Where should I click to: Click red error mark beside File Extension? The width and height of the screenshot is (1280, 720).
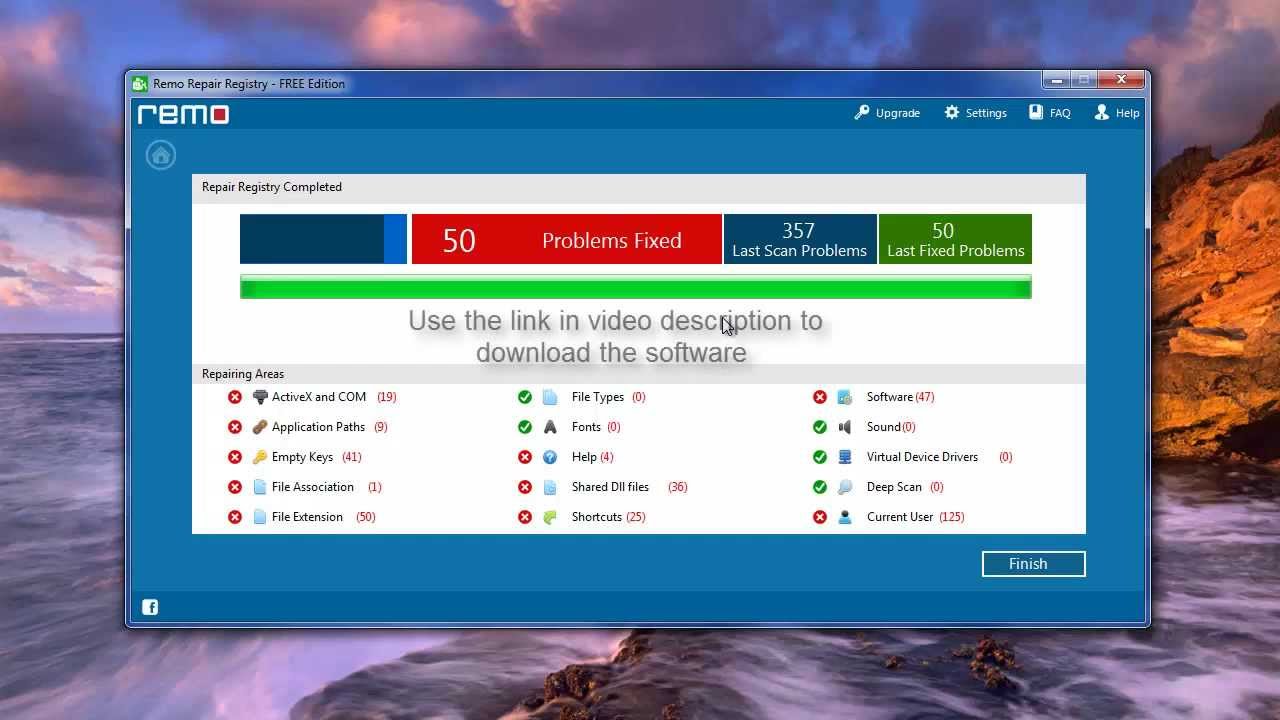point(235,517)
